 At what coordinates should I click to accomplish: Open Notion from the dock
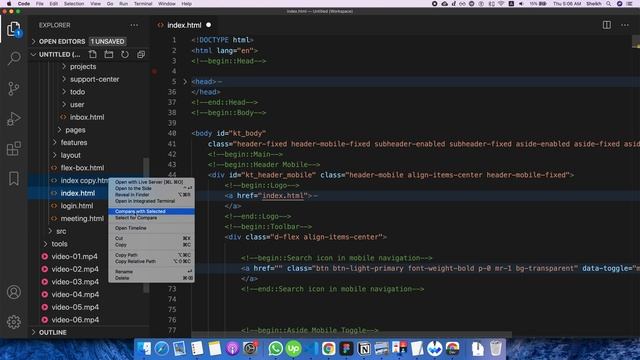point(364,348)
